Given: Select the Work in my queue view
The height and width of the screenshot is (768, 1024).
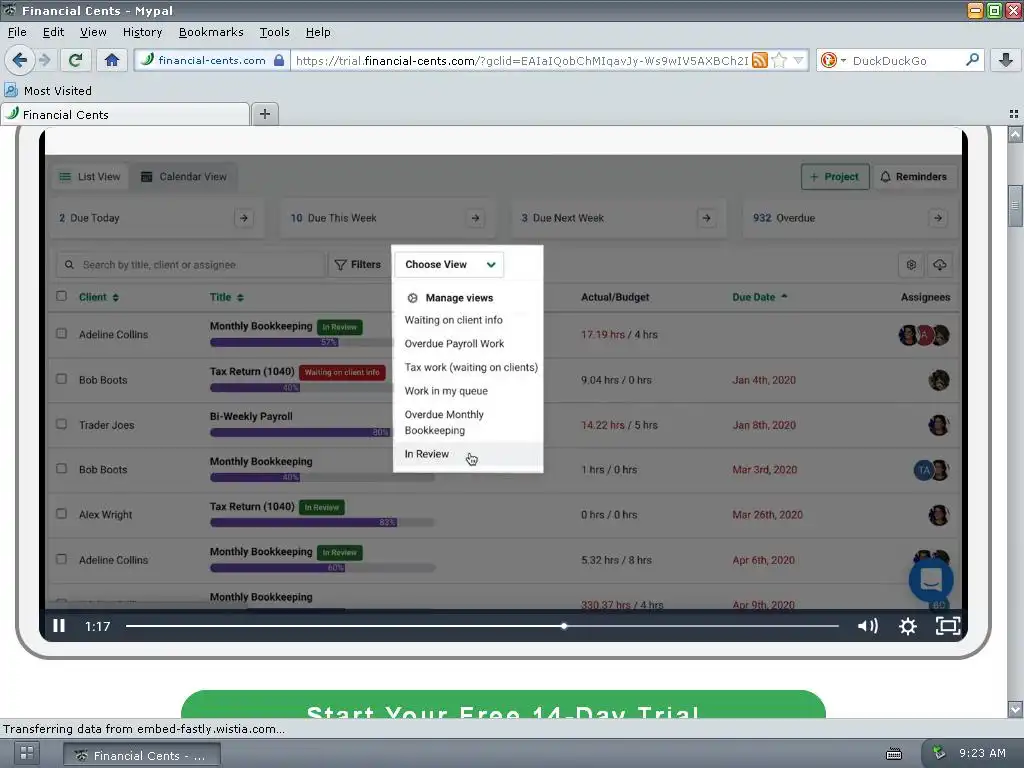Looking at the screenshot, I should tap(446, 391).
